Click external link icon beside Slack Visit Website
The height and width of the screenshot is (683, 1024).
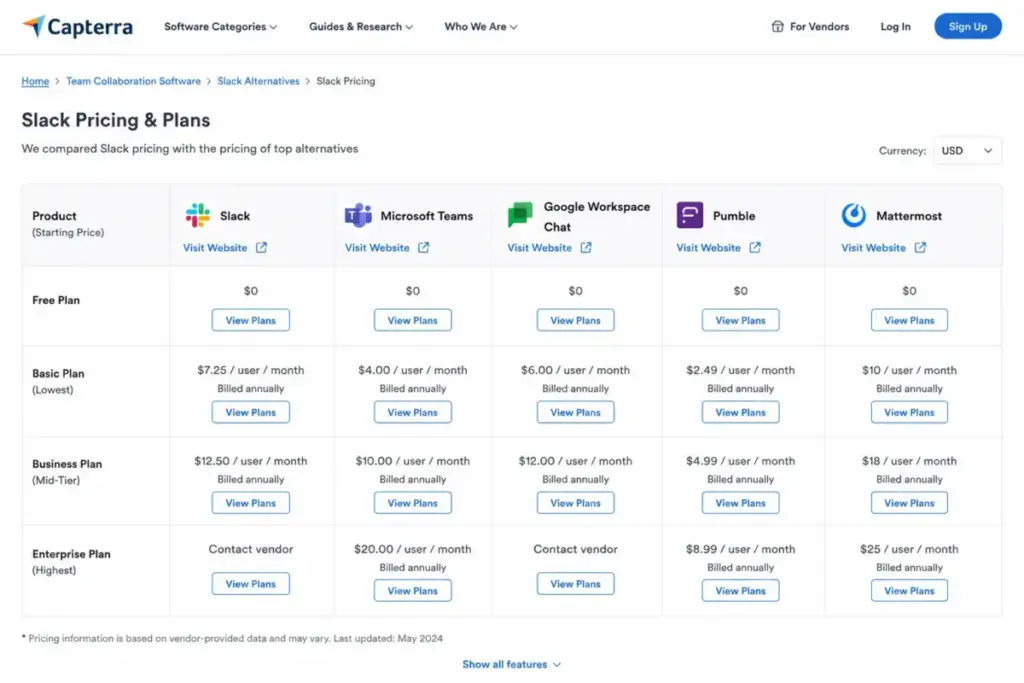pyautogui.click(x=261, y=247)
